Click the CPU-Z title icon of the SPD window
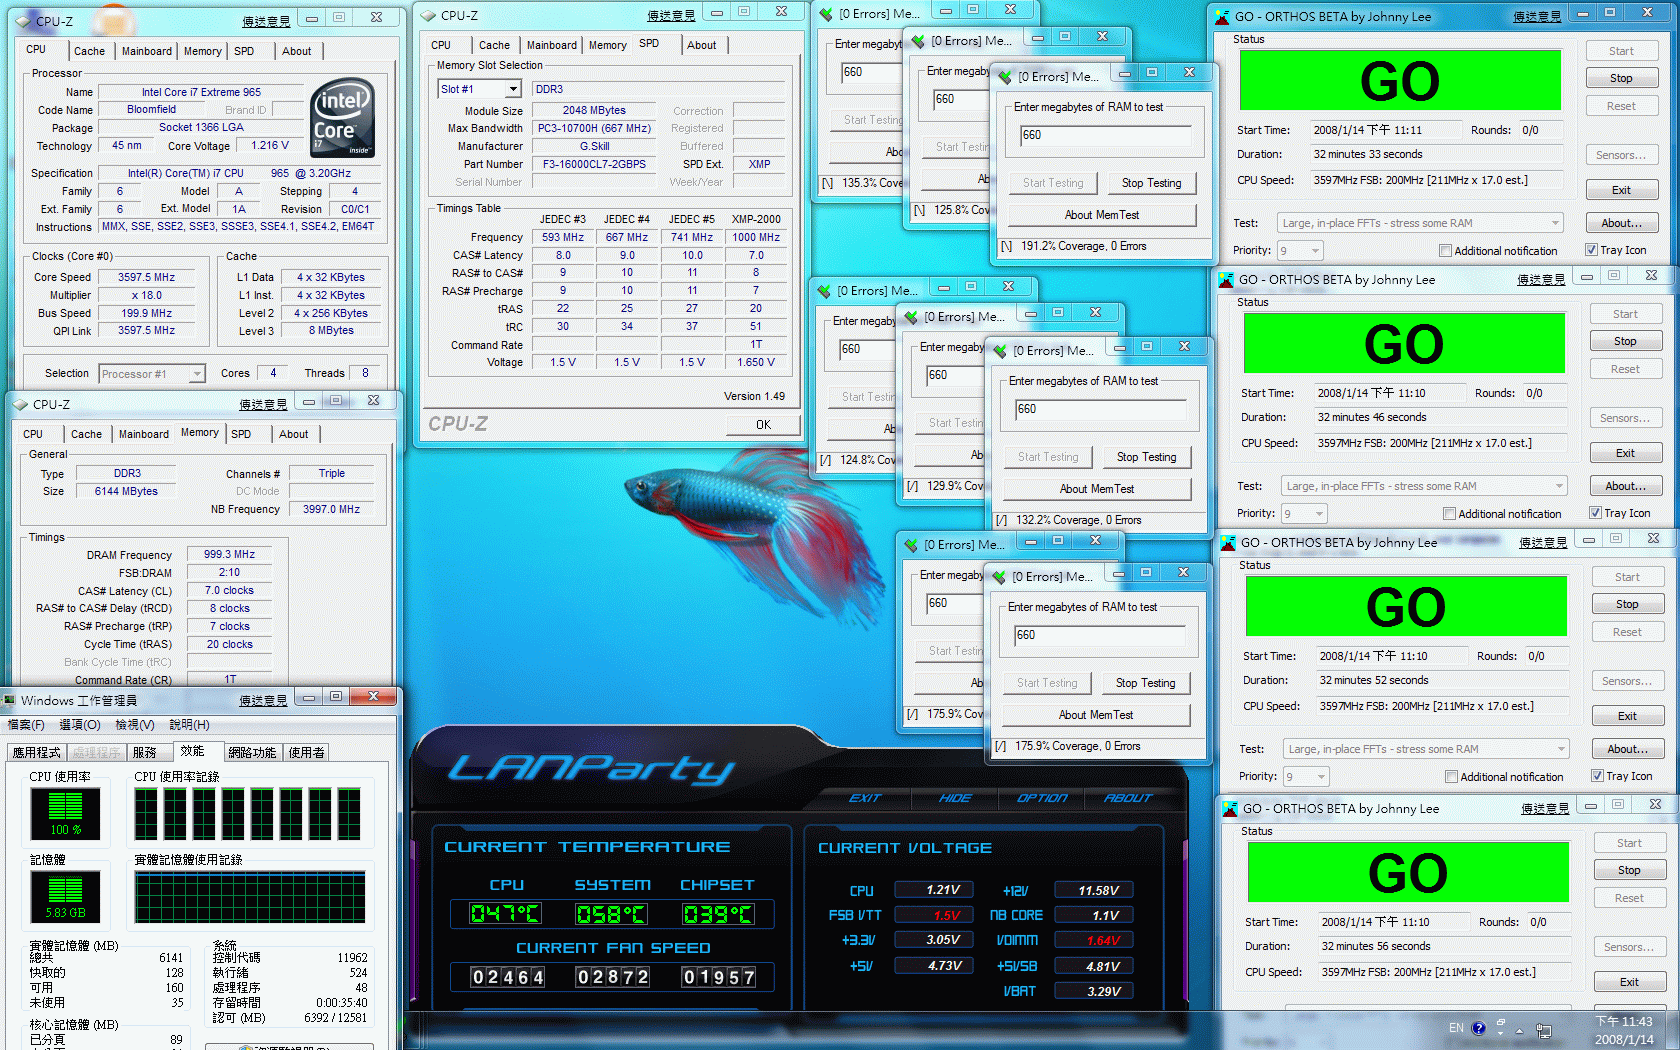1680x1050 pixels. (428, 15)
